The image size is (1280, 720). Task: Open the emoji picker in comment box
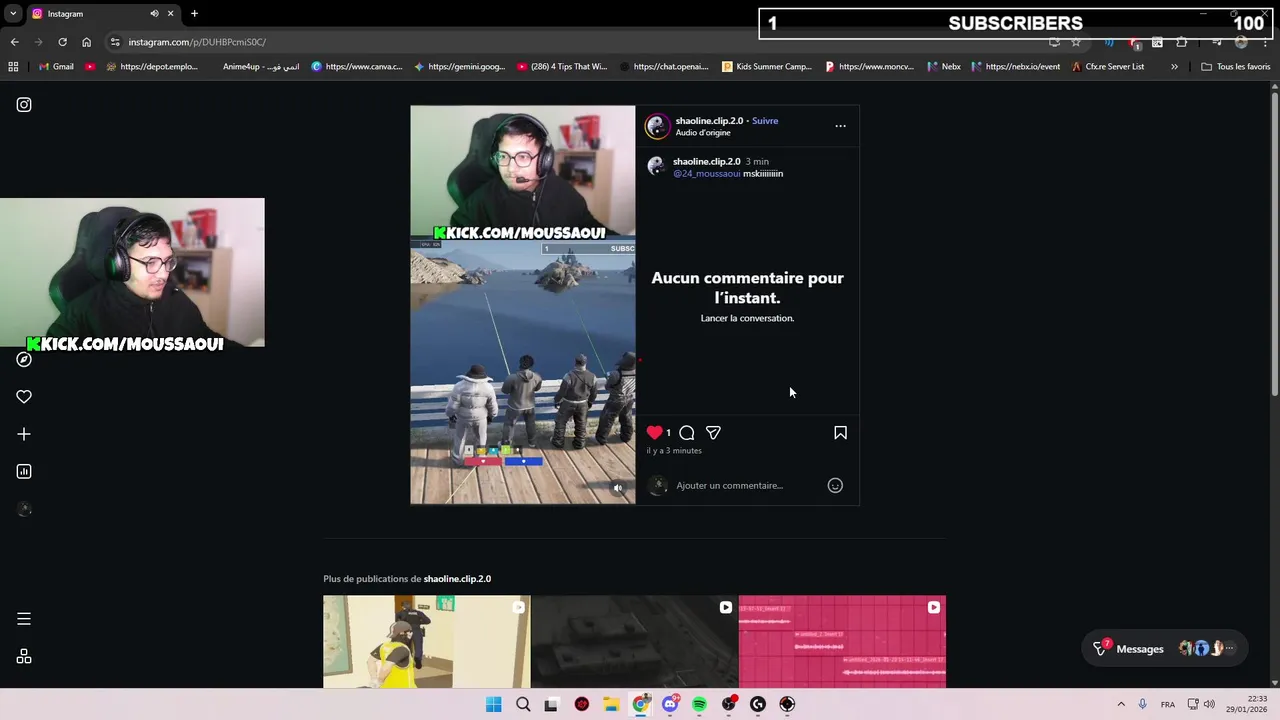point(835,486)
